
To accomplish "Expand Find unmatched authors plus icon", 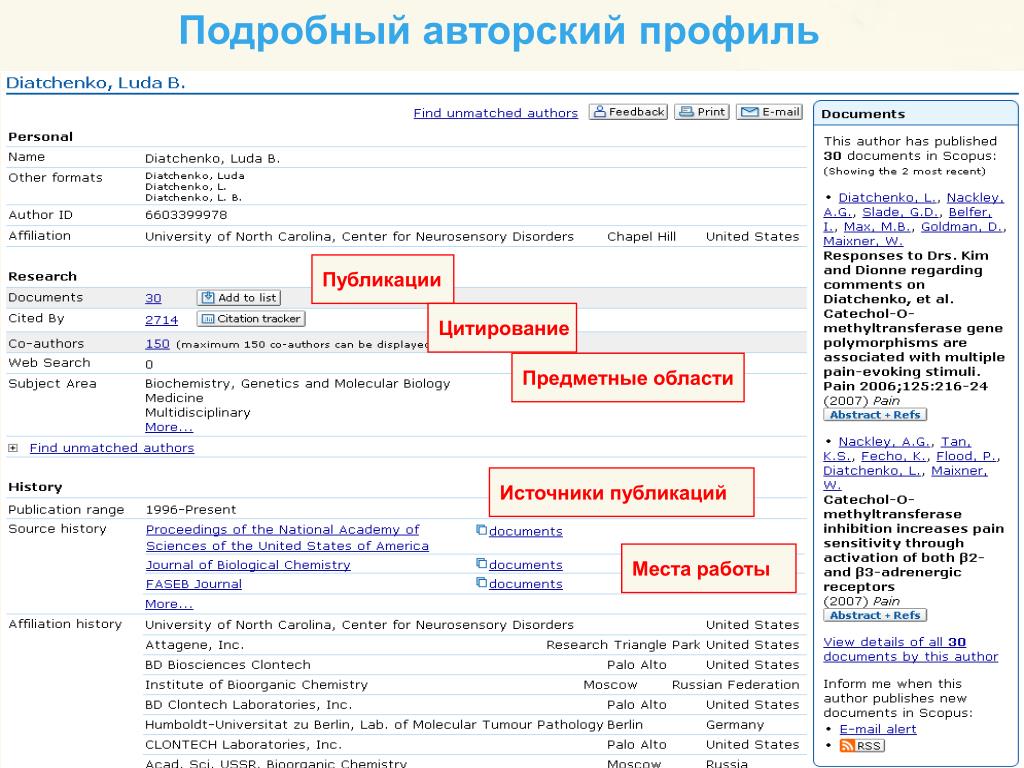I will click(13, 448).
